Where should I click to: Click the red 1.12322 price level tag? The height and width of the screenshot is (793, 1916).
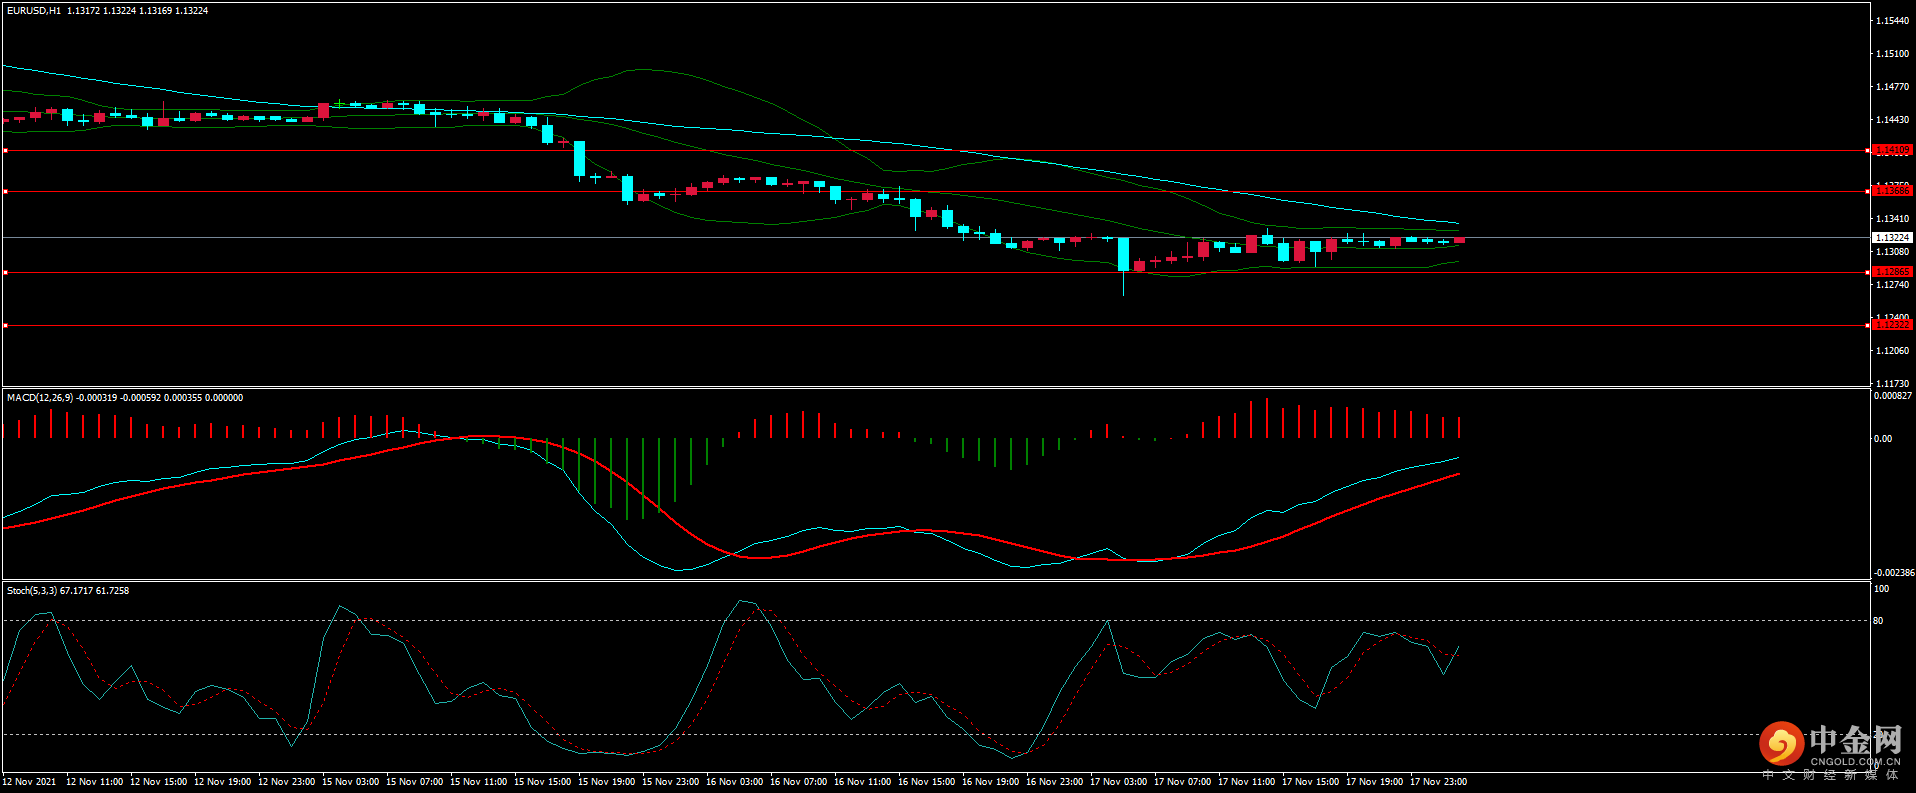[x=1892, y=325]
